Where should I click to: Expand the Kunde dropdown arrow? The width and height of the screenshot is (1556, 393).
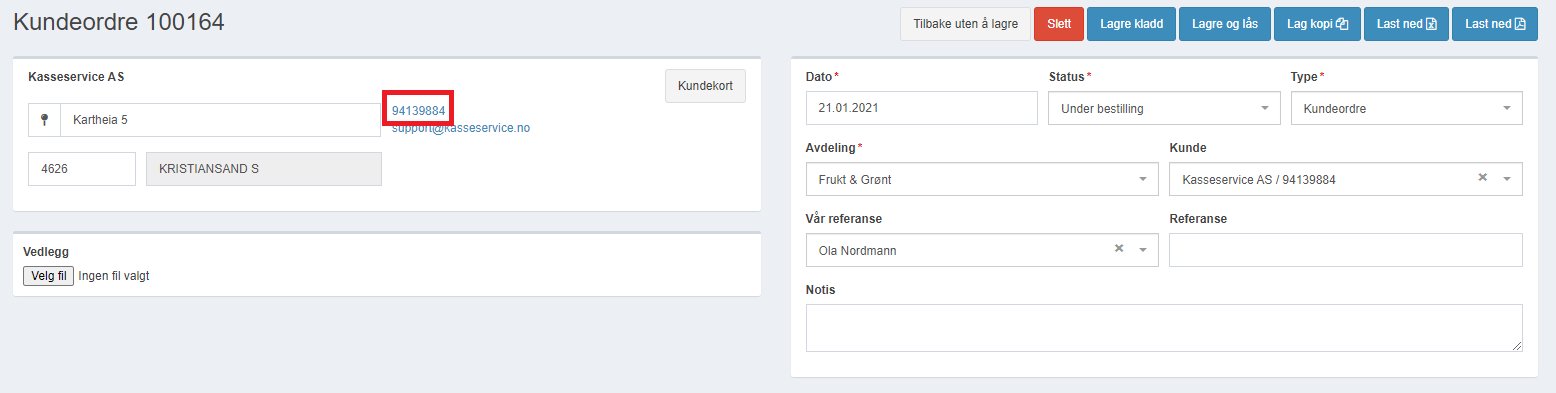pos(1507,180)
